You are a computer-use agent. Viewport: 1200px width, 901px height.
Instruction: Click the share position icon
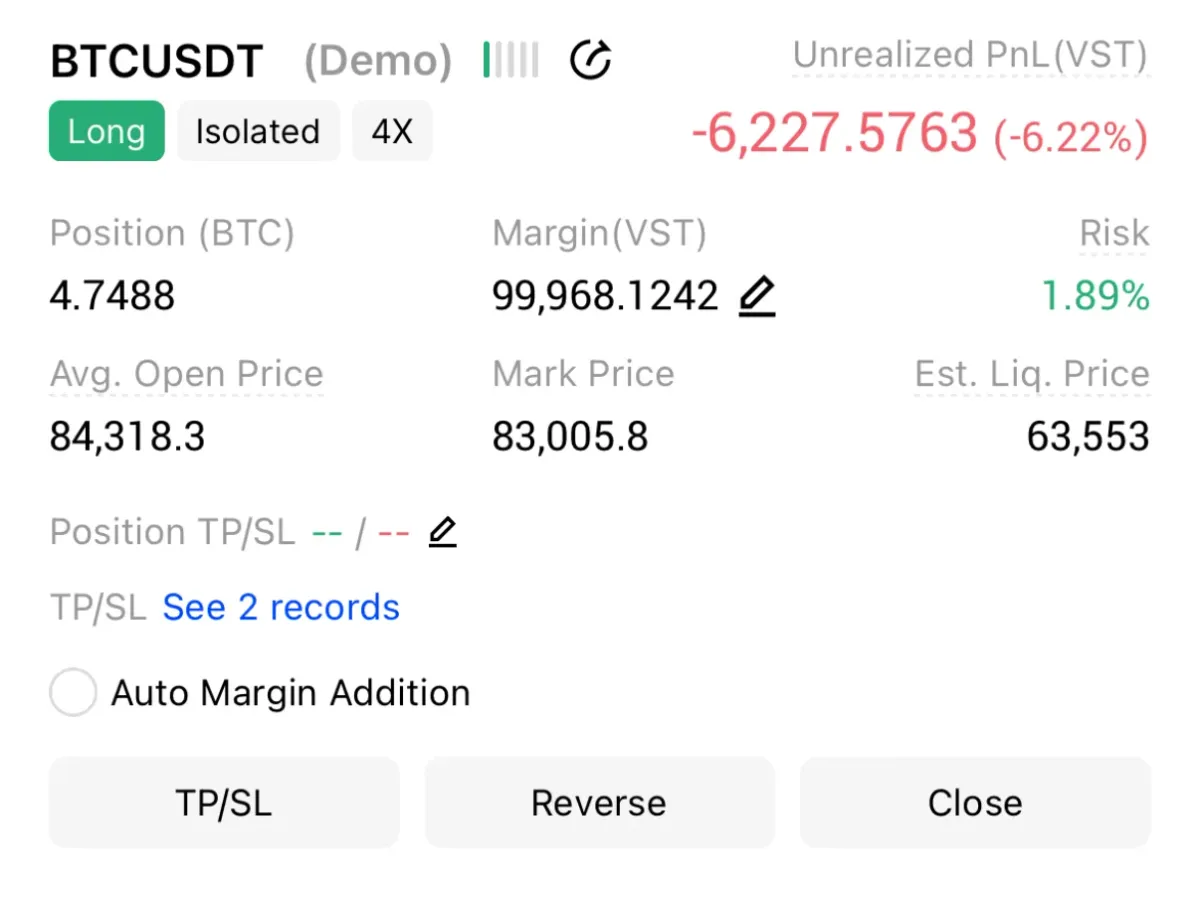[590, 60]
